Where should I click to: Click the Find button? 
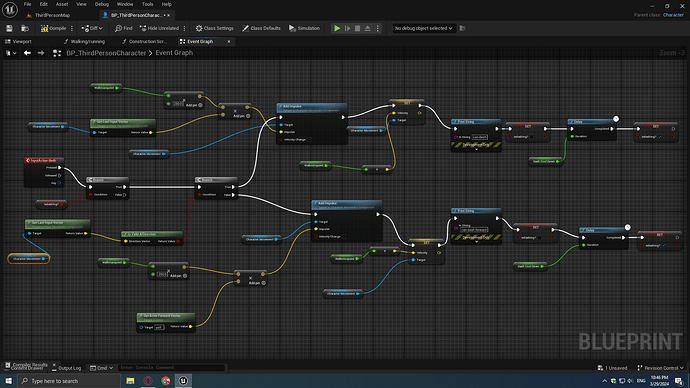[124, 28]
